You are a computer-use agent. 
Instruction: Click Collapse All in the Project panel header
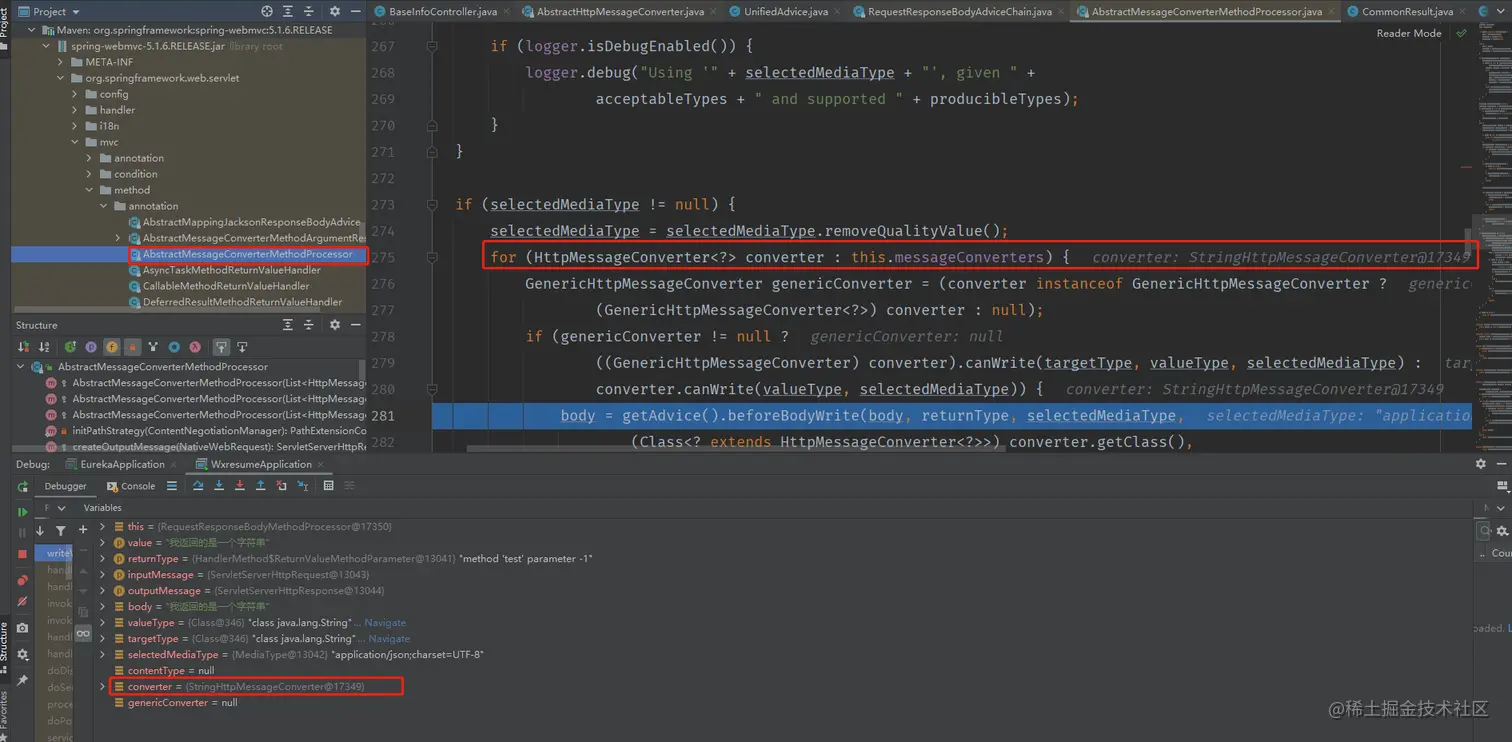tap(308, 11)
